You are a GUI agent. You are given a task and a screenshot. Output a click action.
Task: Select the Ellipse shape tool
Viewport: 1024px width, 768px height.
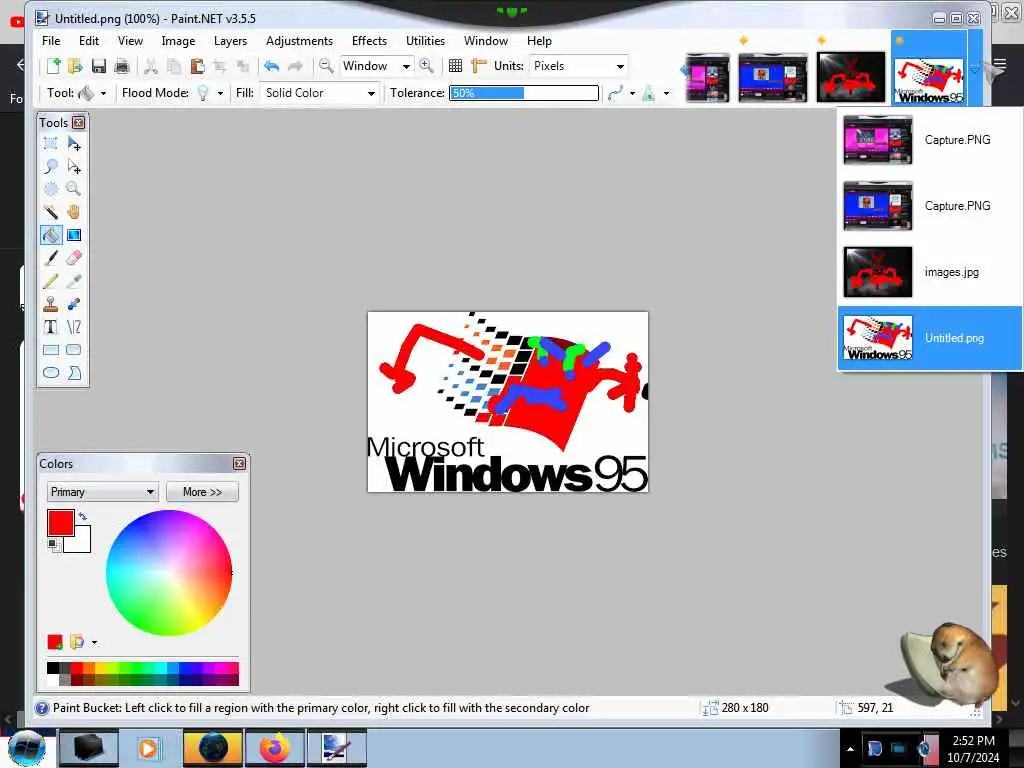pyautogui.click(x=51, y=373)
